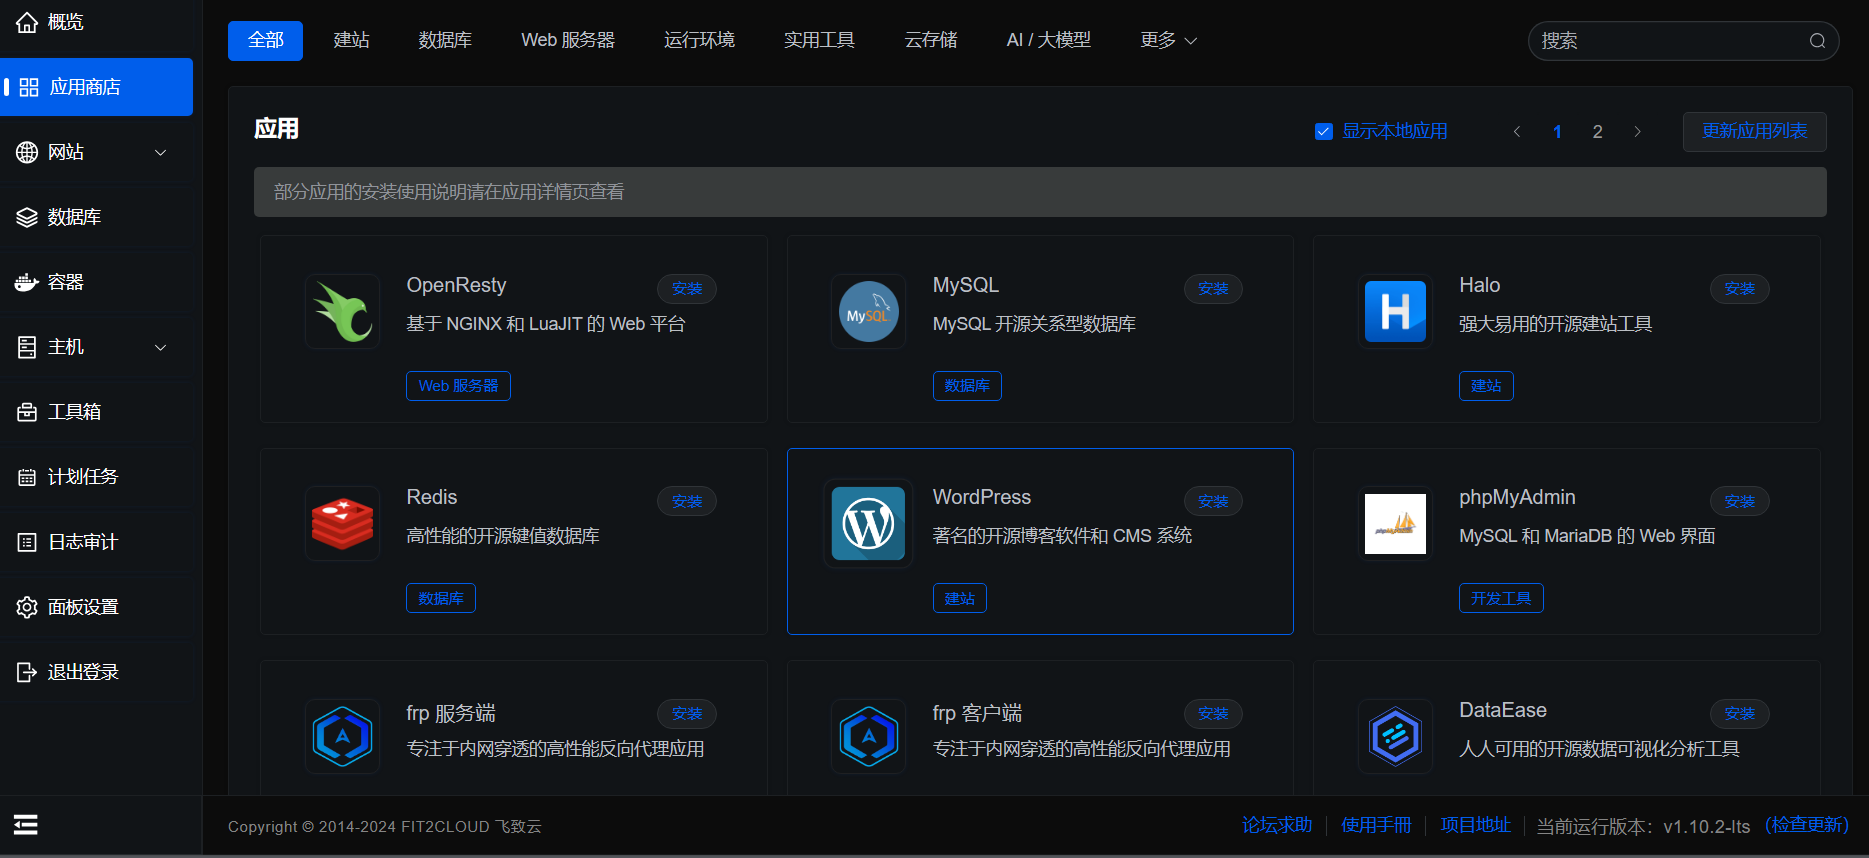
Task: Click the 数据库 stacked layers icon
Action: click(x=27, y=217)
